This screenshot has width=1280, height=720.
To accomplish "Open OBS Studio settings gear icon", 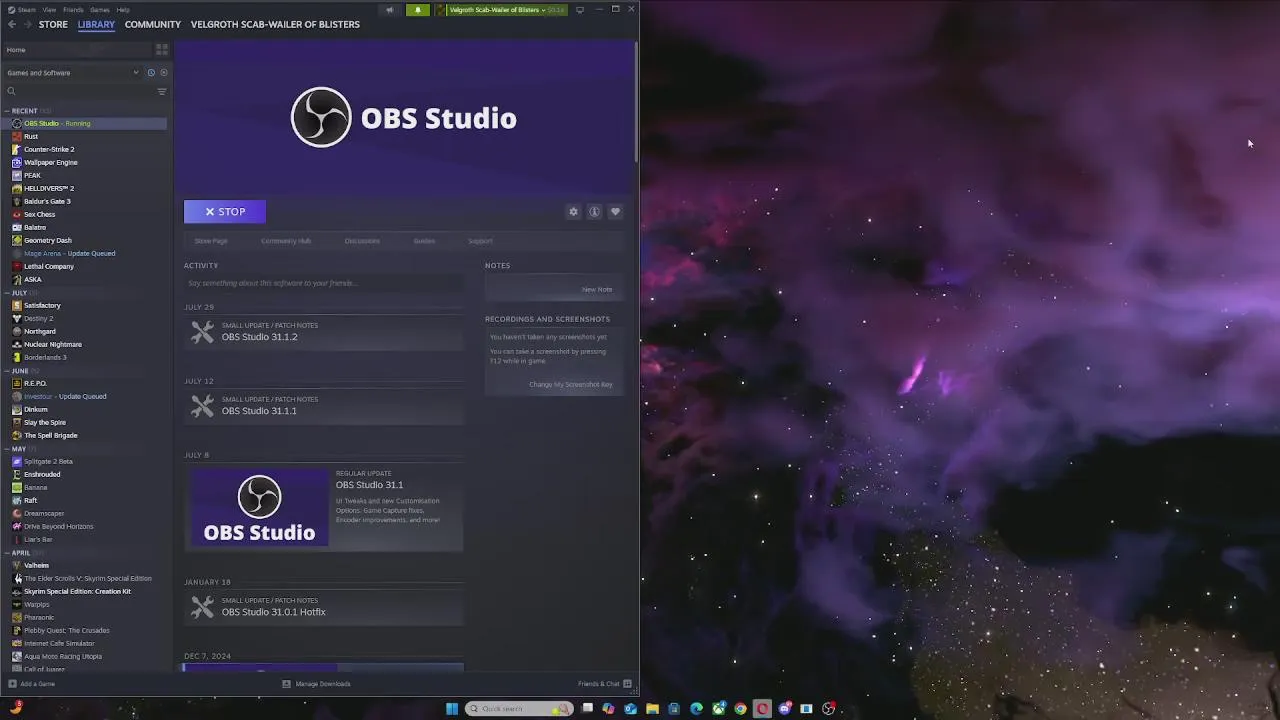I will click(573, 211).
